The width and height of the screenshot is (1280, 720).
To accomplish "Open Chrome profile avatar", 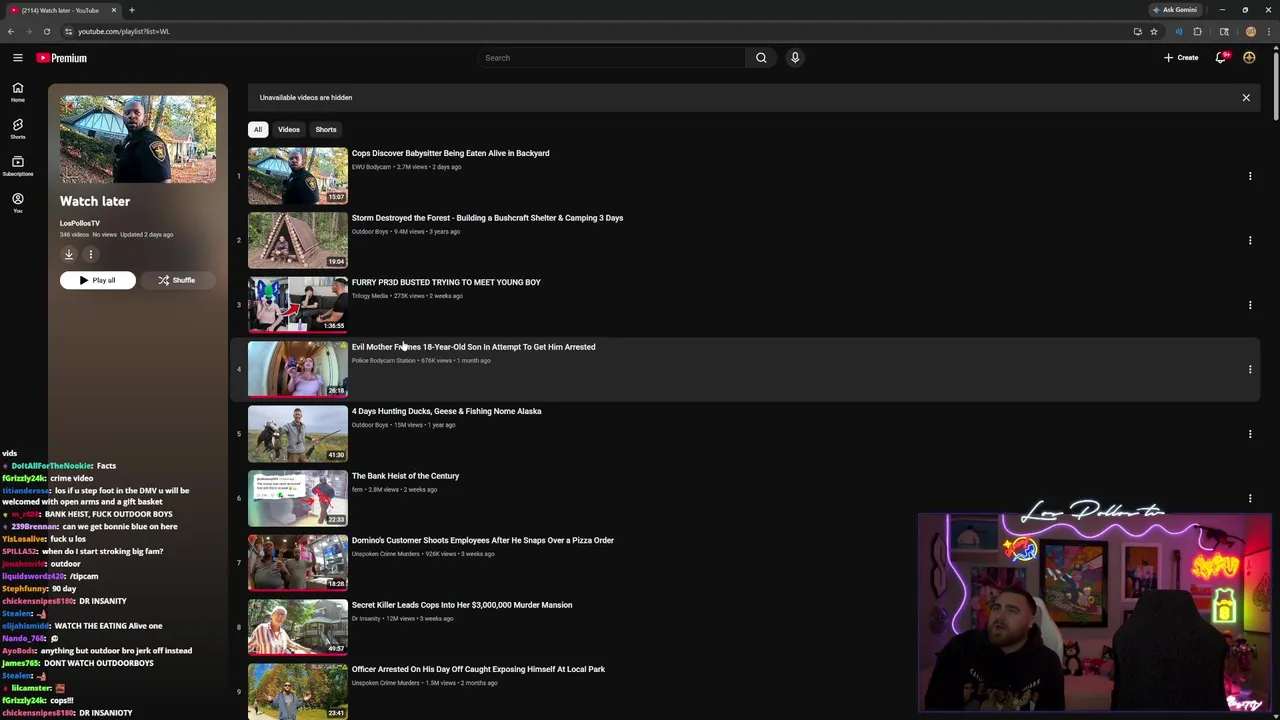I will pos(1250,31).
